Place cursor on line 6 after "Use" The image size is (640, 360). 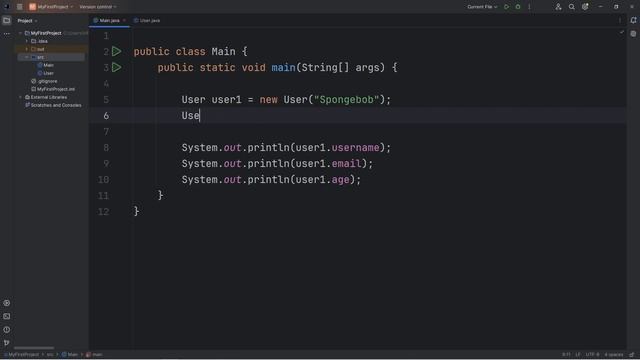click(x=200, y=116)
